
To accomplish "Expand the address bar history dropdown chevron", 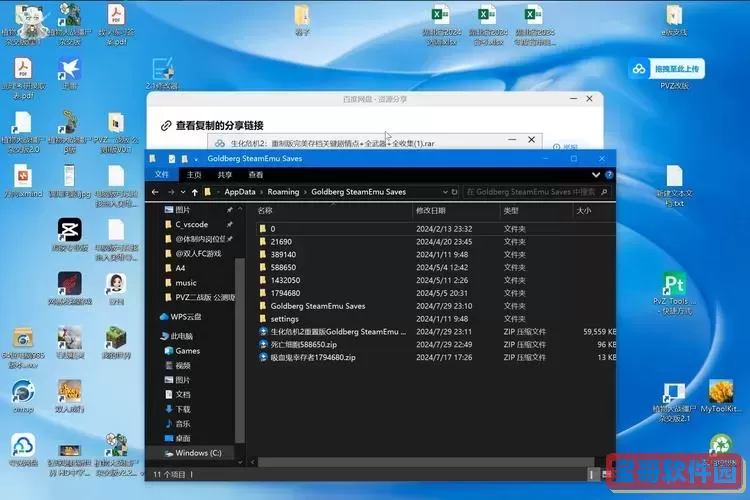I will pos(445,192).
